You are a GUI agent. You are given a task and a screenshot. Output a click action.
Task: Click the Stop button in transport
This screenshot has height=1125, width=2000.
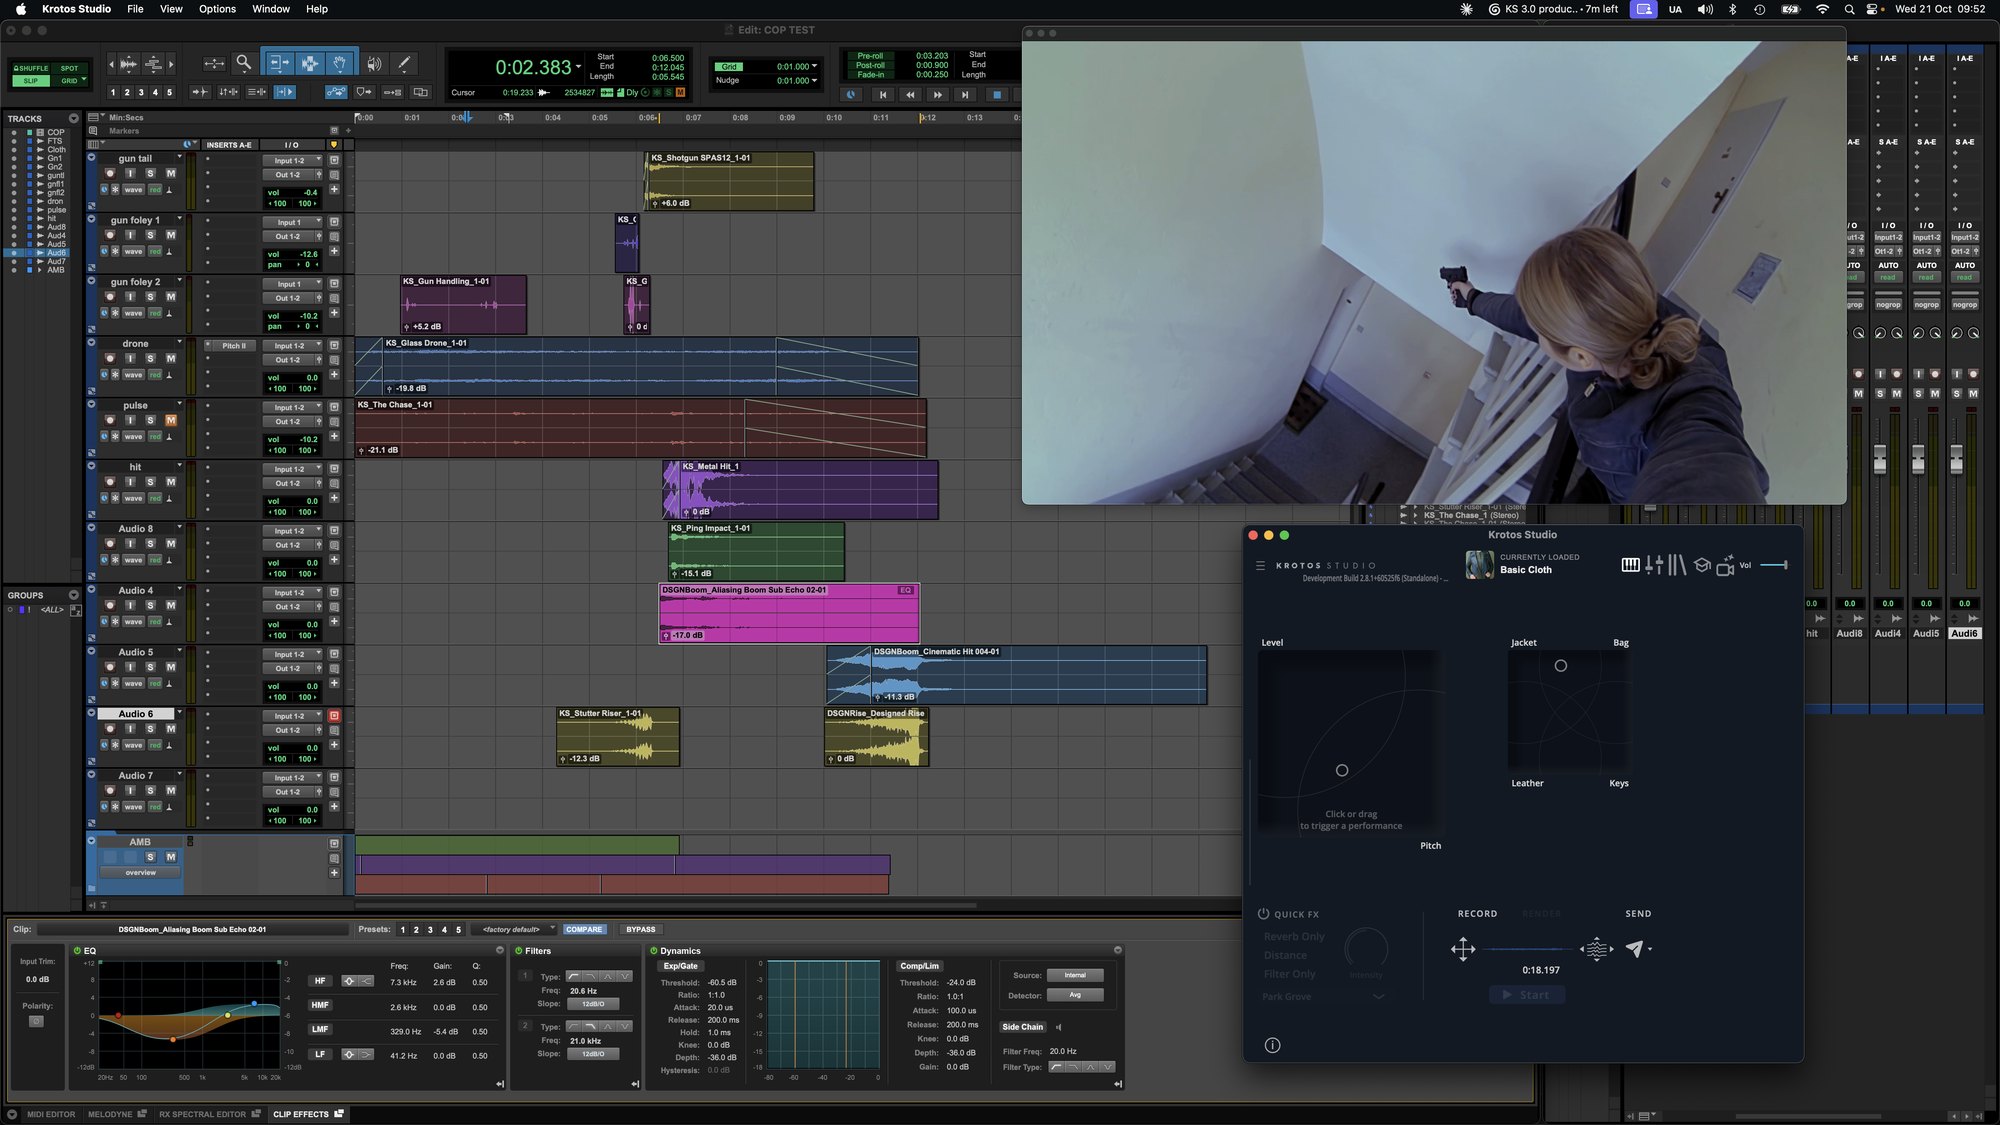(x=996, y=95)
